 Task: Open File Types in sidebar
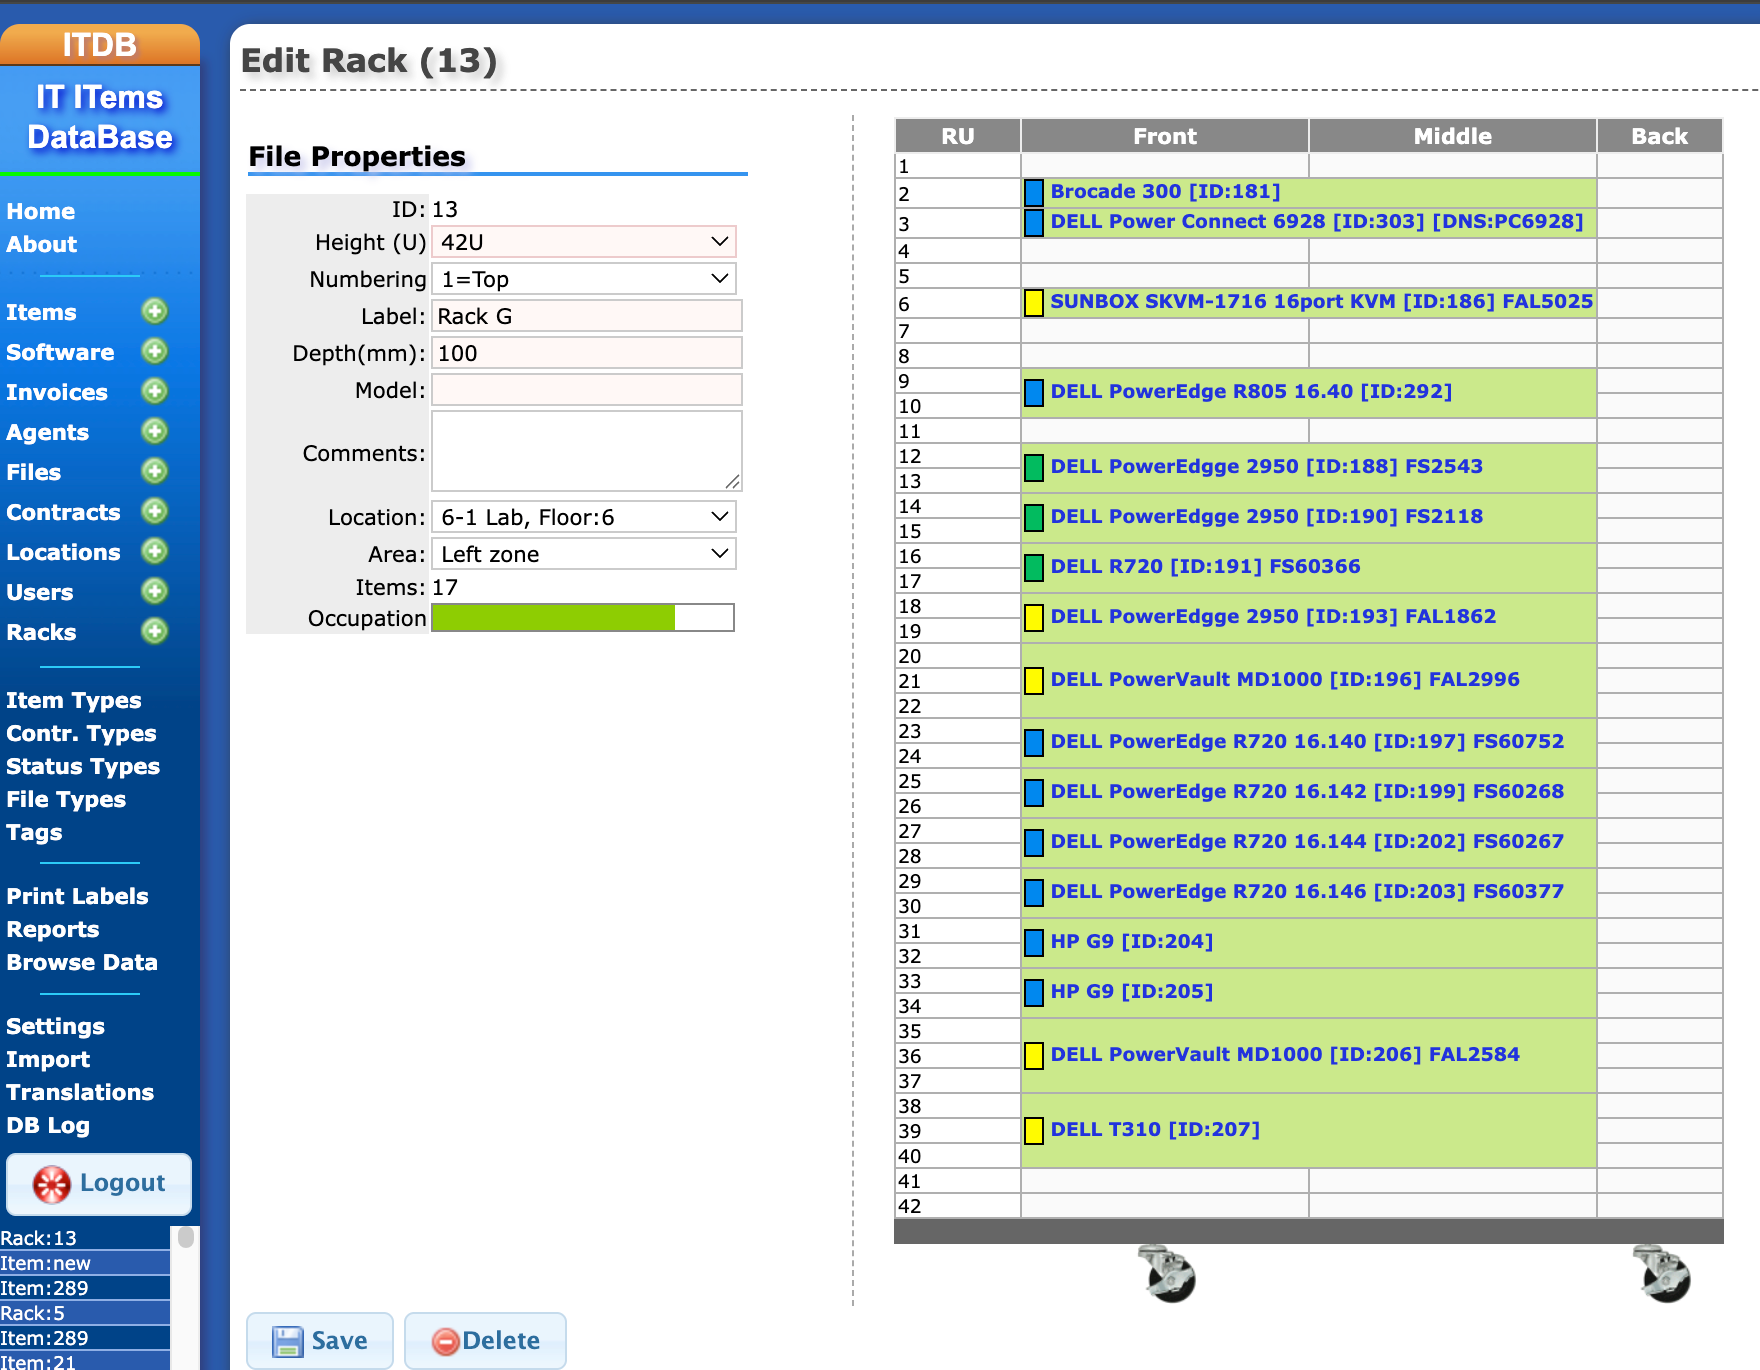pyautogui.click(x=66, y=799)
